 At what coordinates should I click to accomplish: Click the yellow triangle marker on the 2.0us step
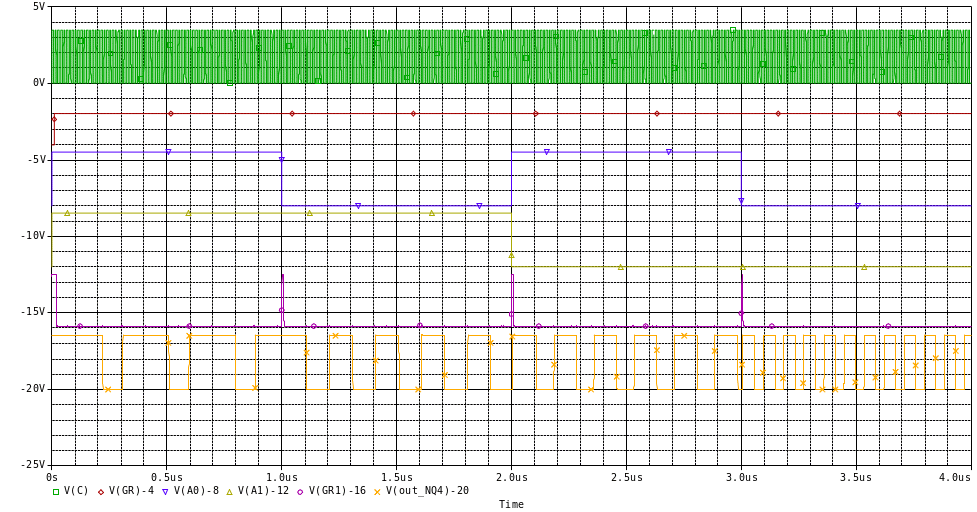point(512,255)
